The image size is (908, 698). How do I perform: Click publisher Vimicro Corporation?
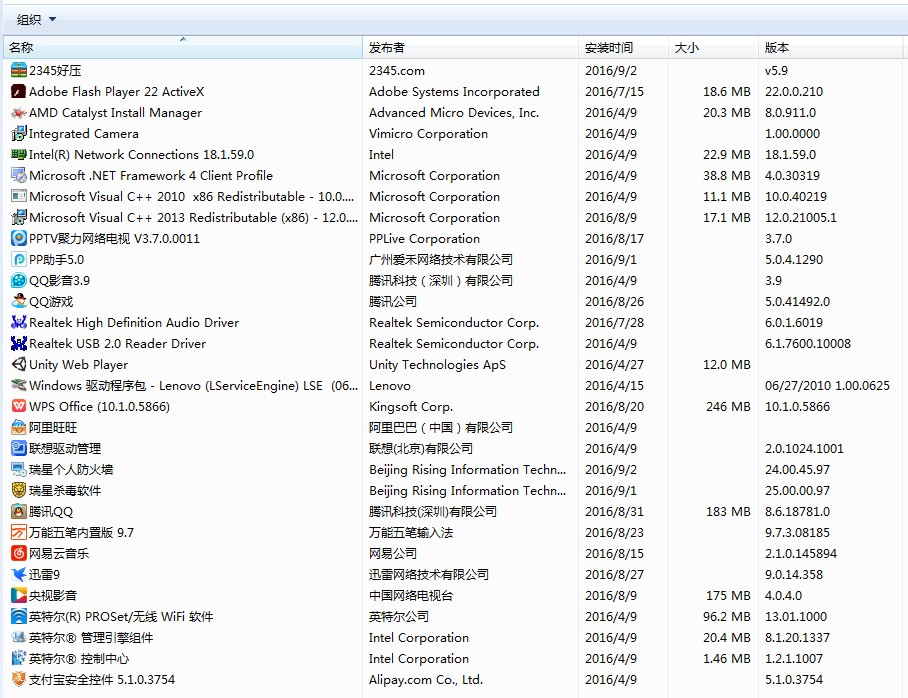[429, 134]
